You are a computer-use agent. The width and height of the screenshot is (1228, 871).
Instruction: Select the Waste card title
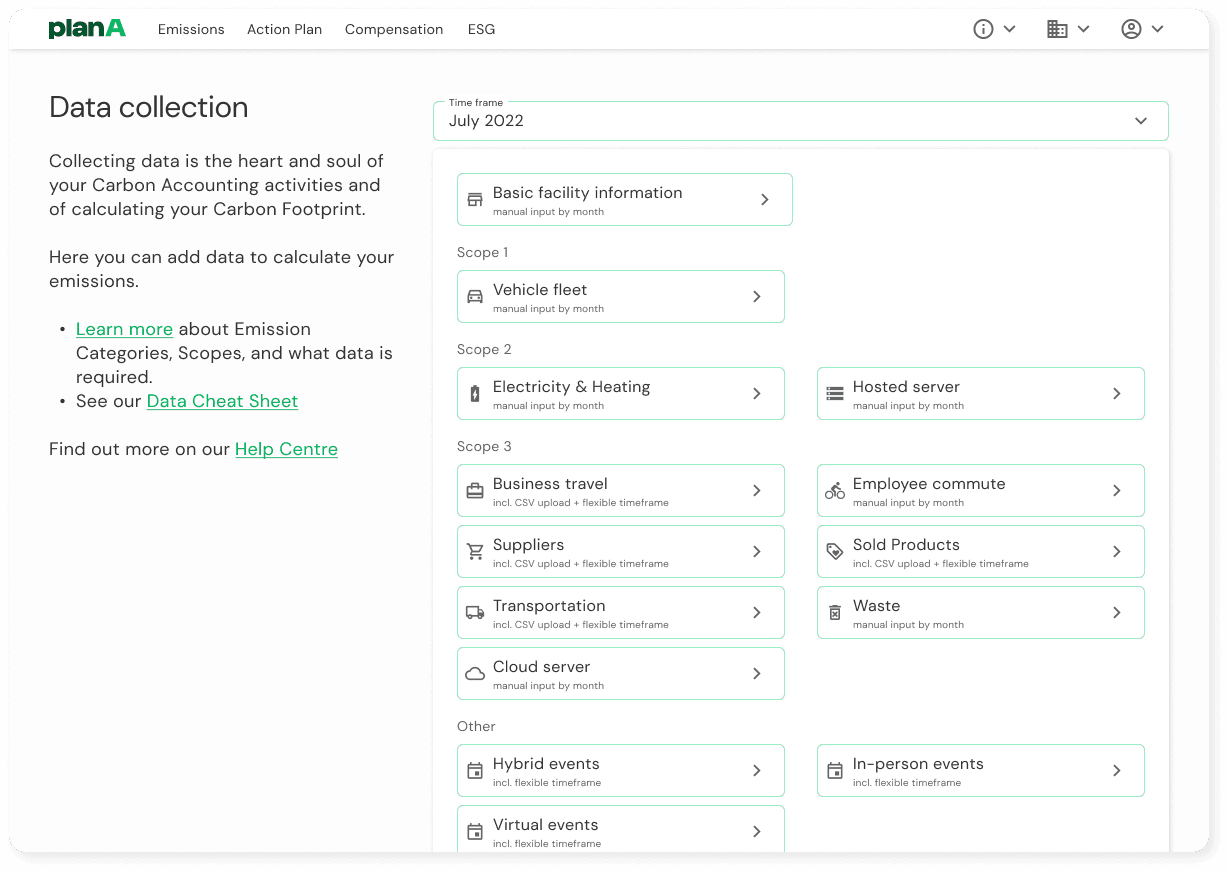point(876,606)
